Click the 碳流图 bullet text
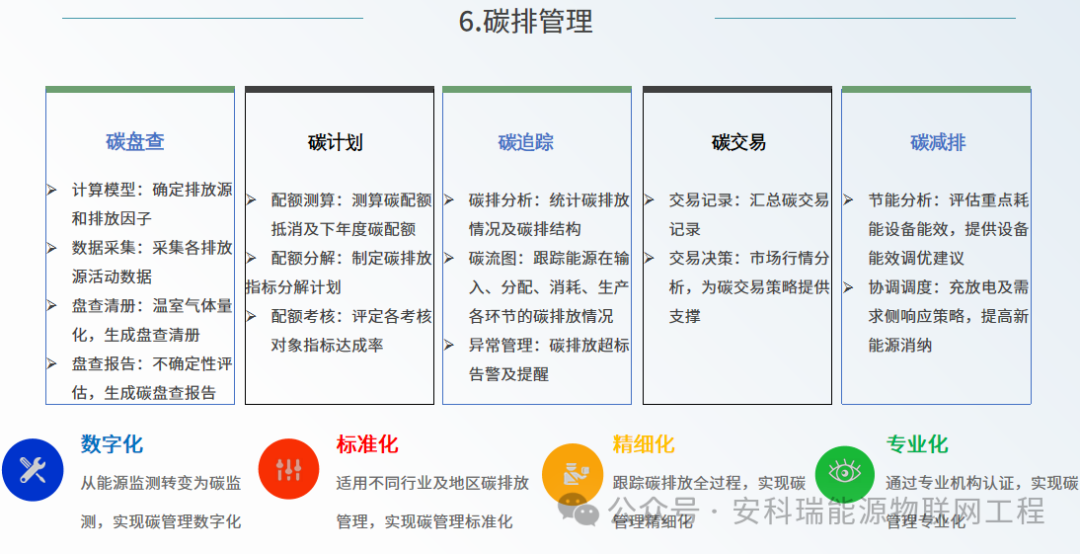The image size is (1080, 554). point(549,287)
